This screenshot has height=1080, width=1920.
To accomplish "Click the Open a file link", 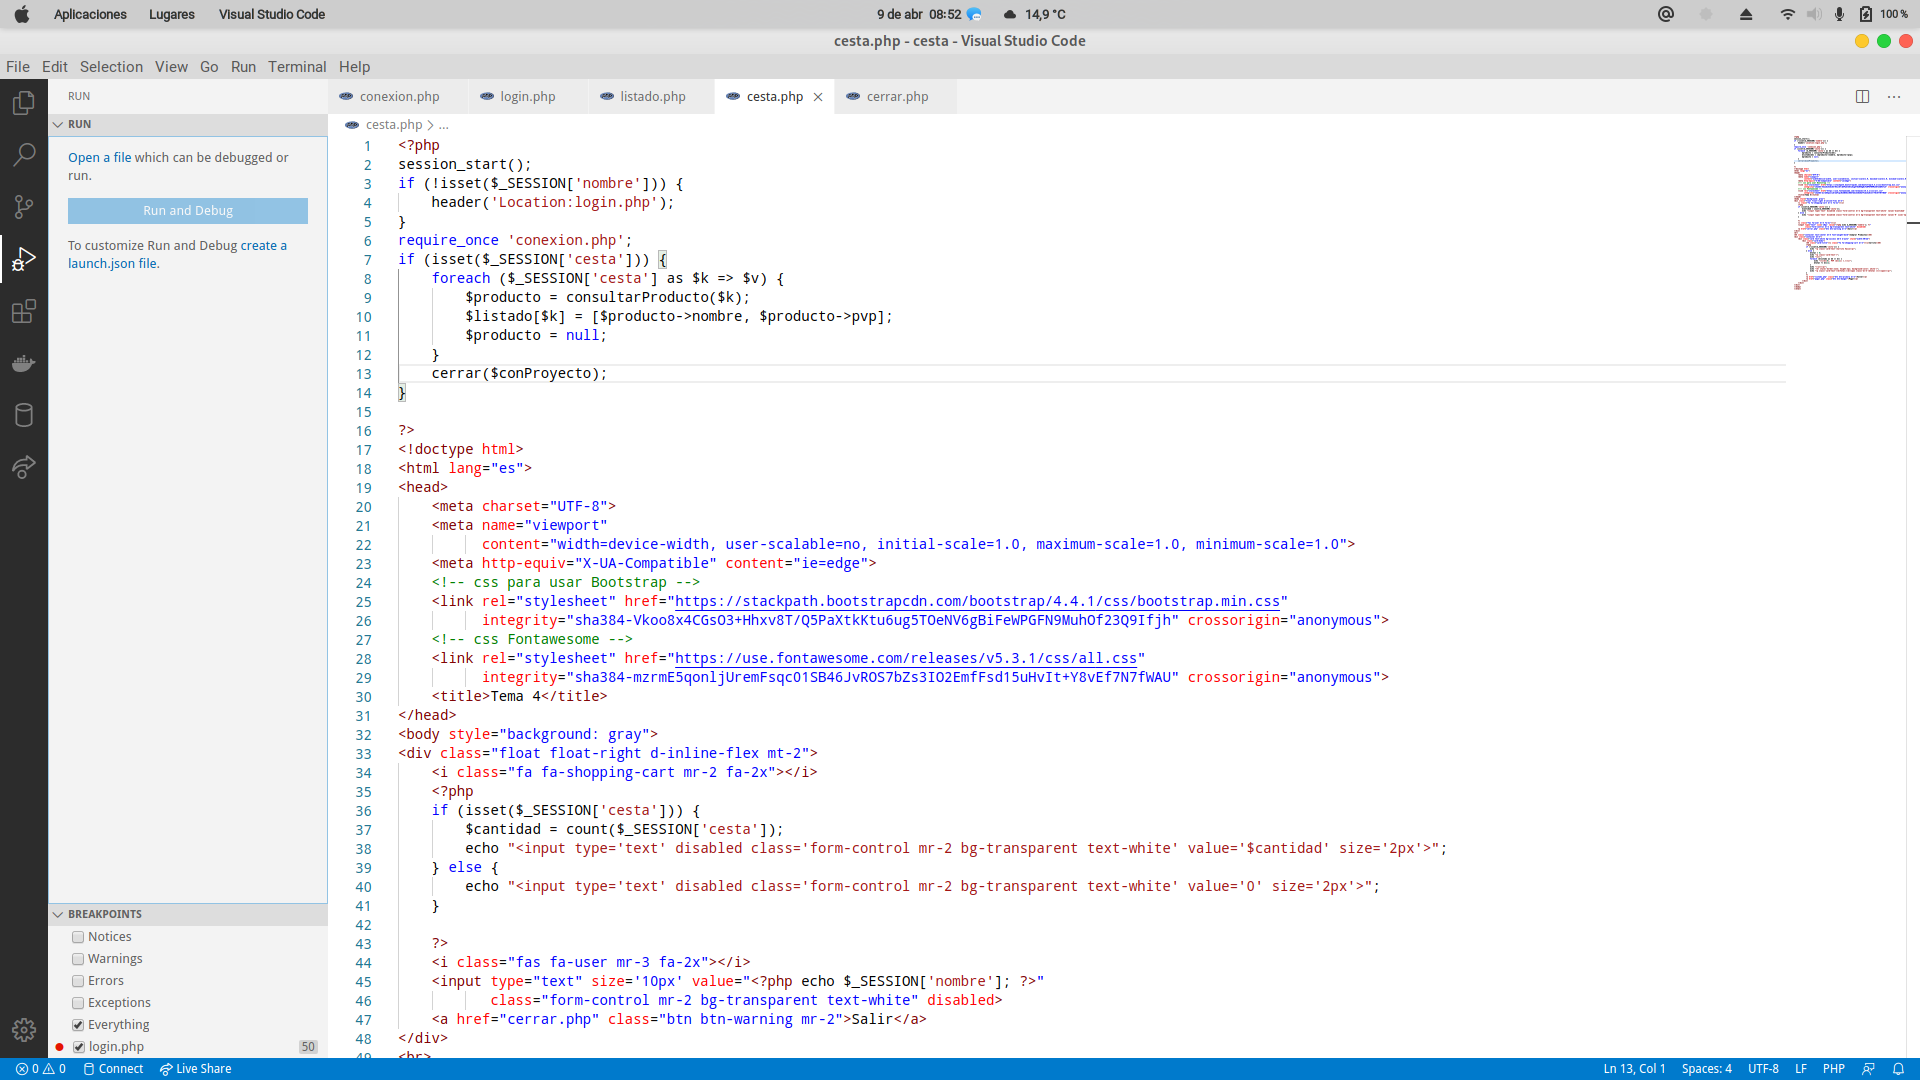I will click(99, 158).
